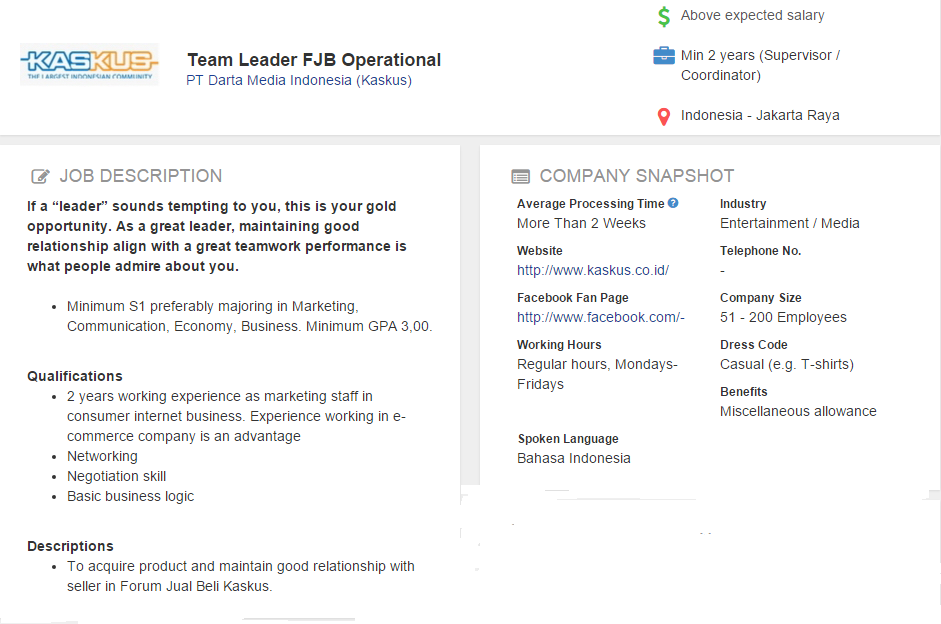This screenshot has height=624, width=941.
Task: Click the Company Snapshot list icon
Action: (521, 177)
